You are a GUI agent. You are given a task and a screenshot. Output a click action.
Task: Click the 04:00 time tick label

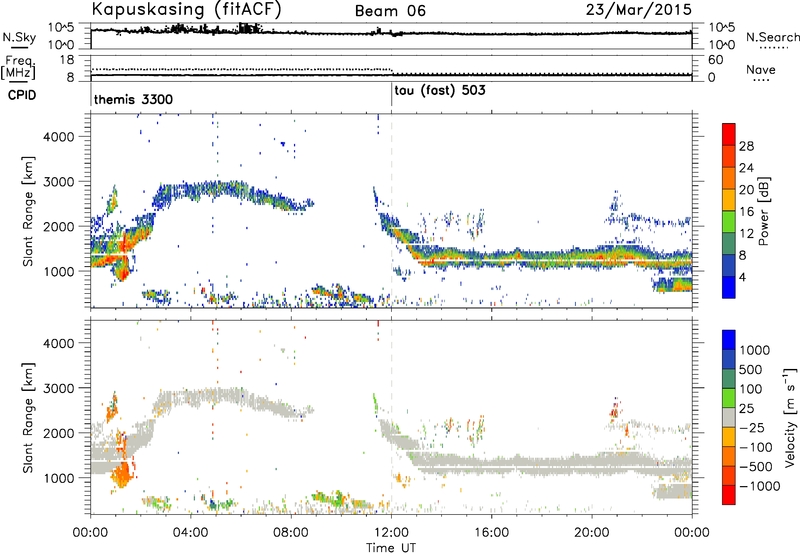click(x=191, y=533)
